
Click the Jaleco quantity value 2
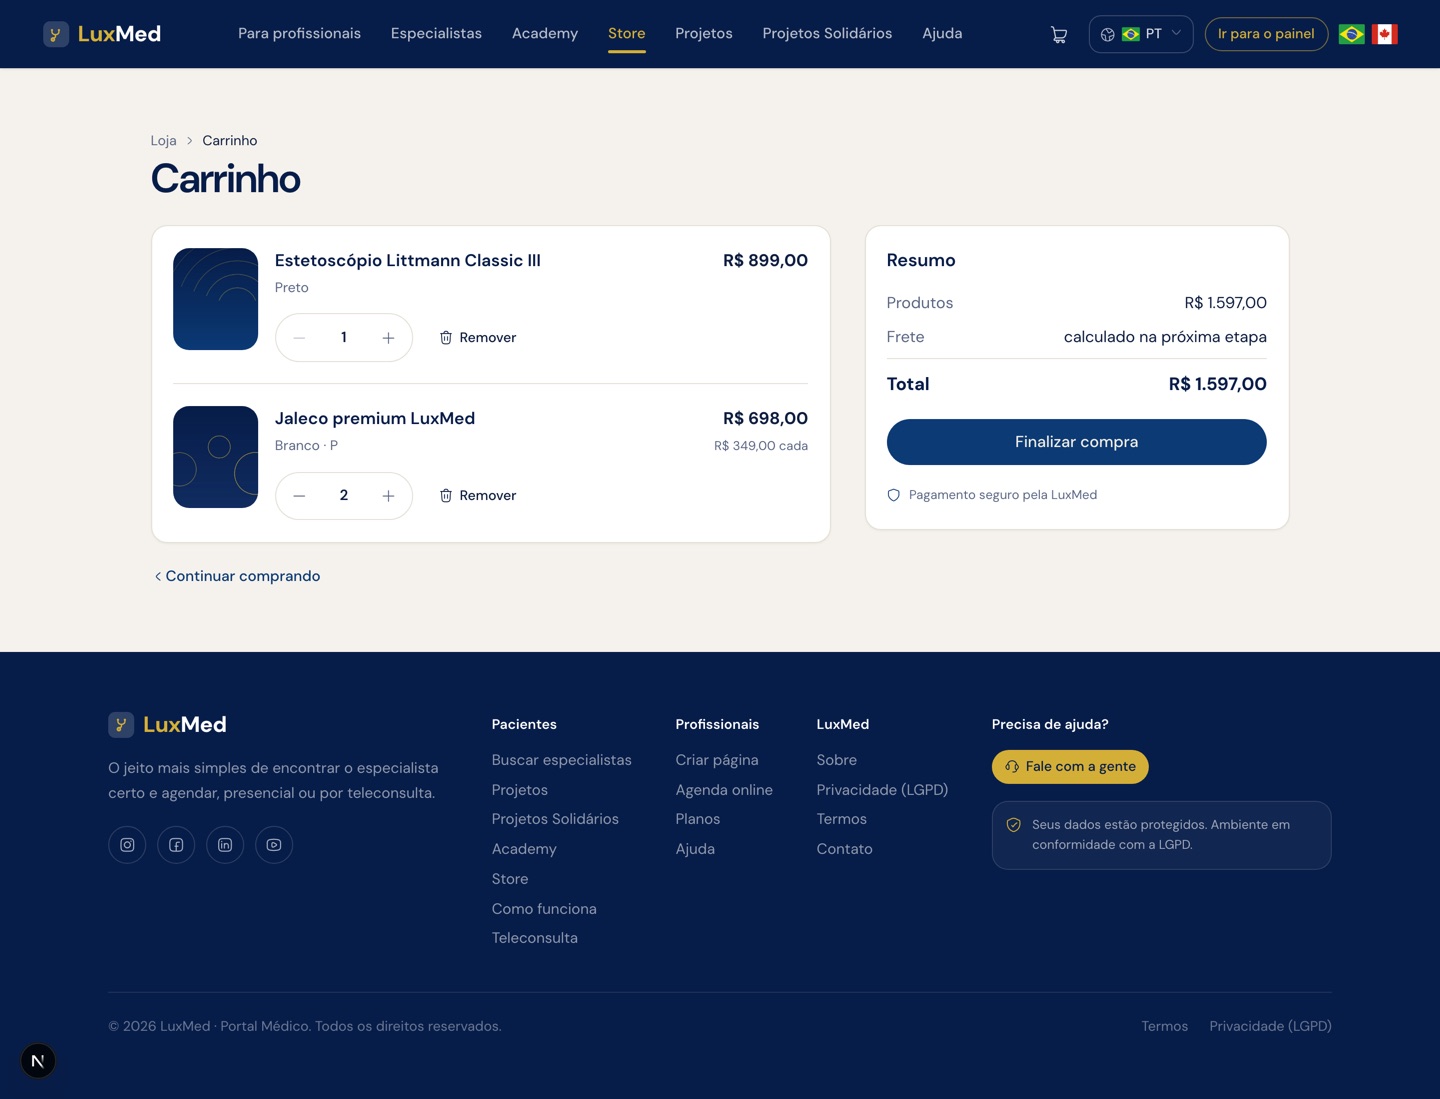[x=344, y=496]
